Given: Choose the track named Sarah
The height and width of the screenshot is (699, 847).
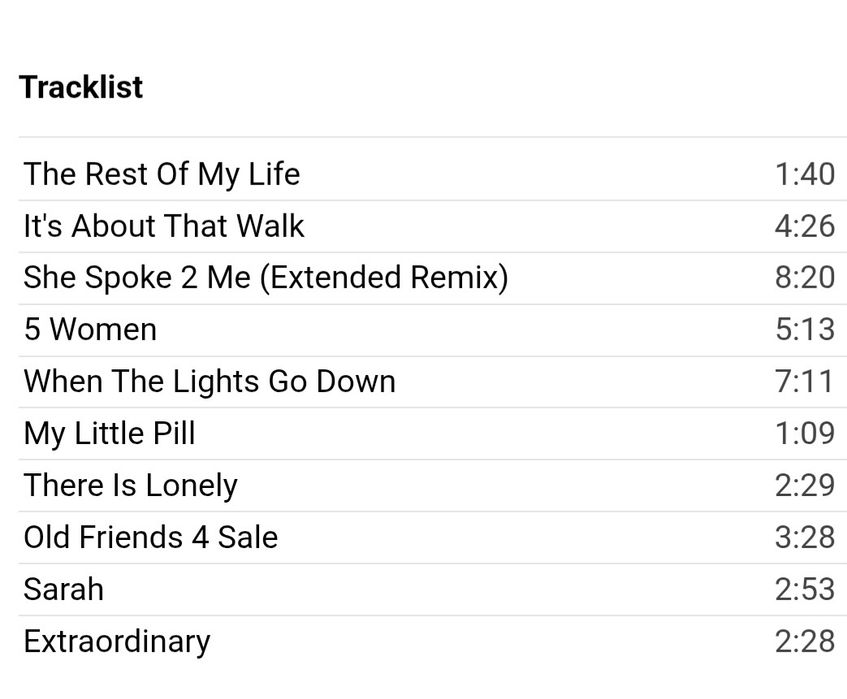Looking at the screenshot, I should coord(63,589).
